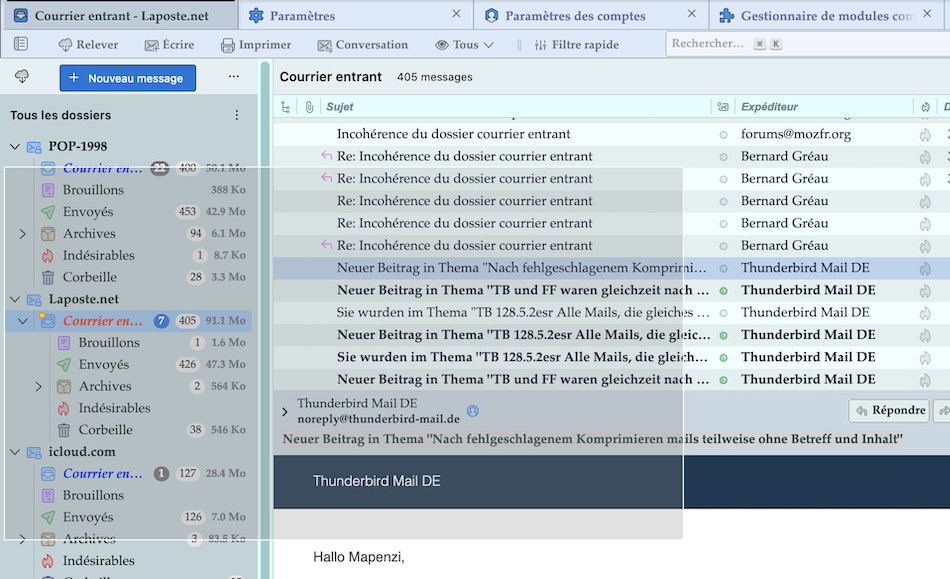Open the spaces toolbar icon at far left
Viewport: 950px width, 579px height.
pos(21,44)
